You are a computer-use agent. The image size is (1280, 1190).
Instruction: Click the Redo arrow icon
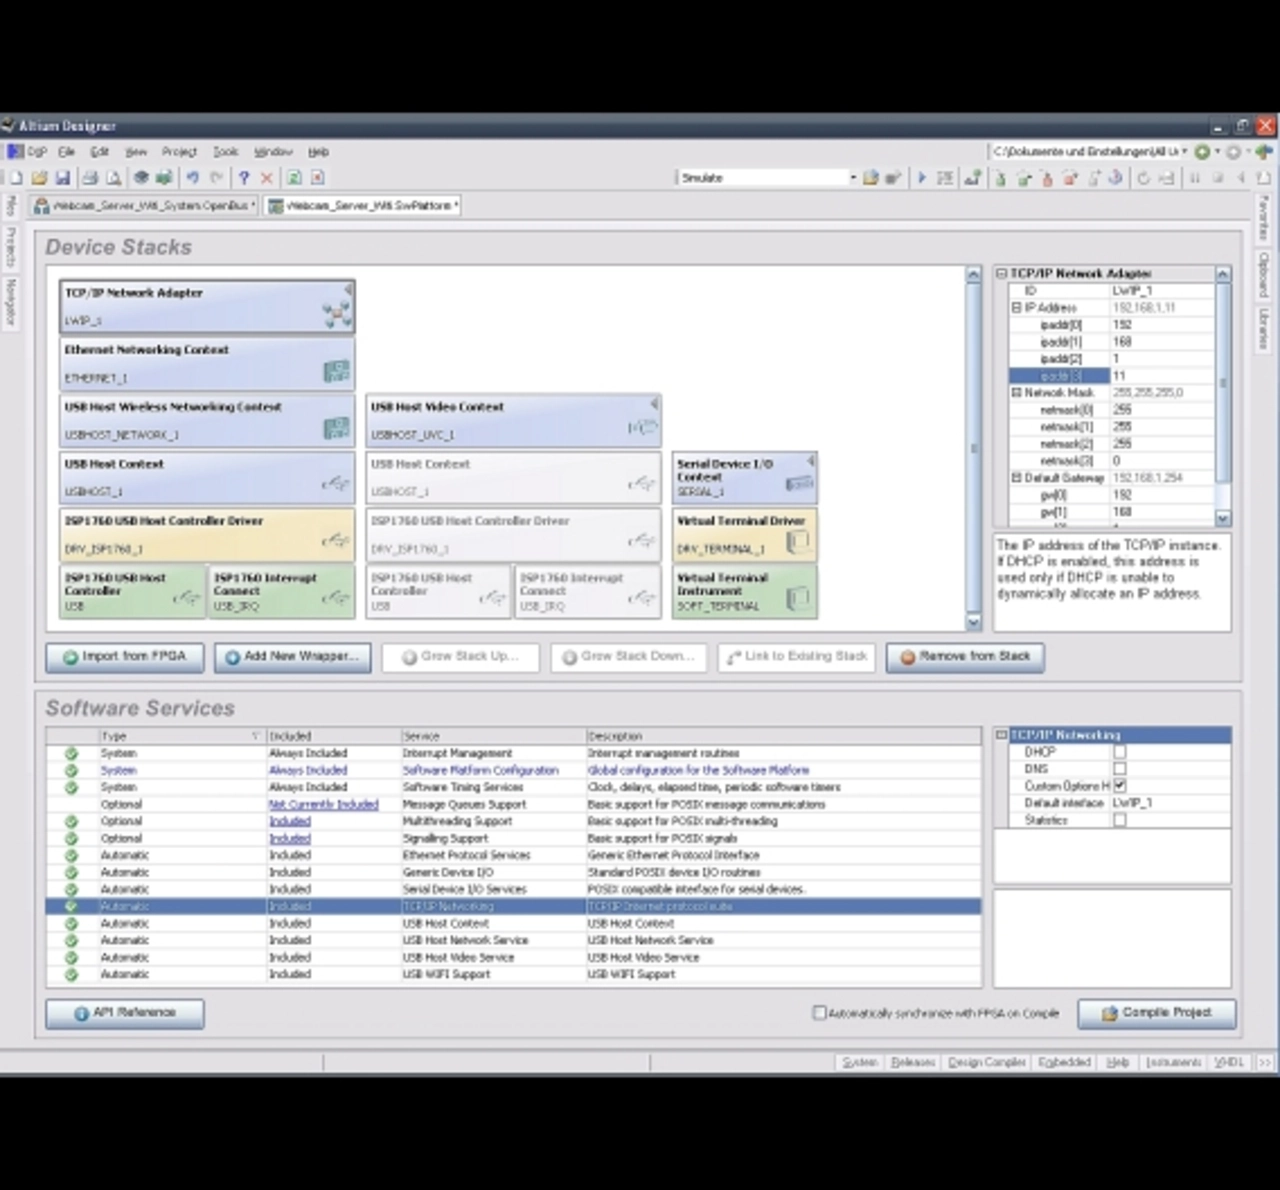point(215,178)
